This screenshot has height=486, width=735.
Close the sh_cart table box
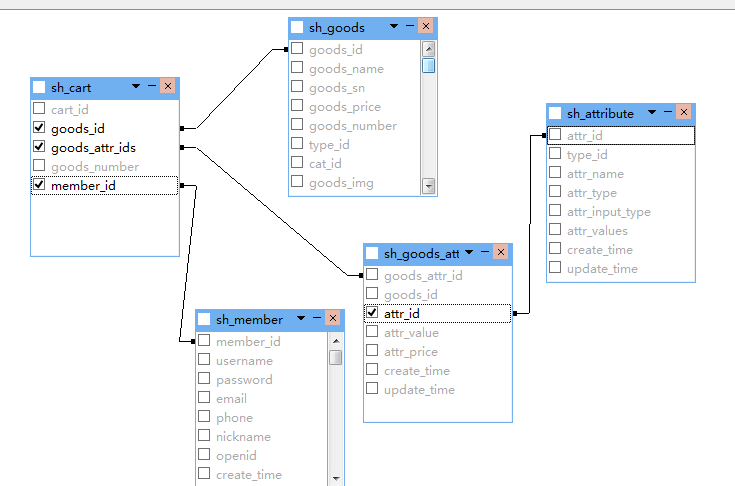167,87
